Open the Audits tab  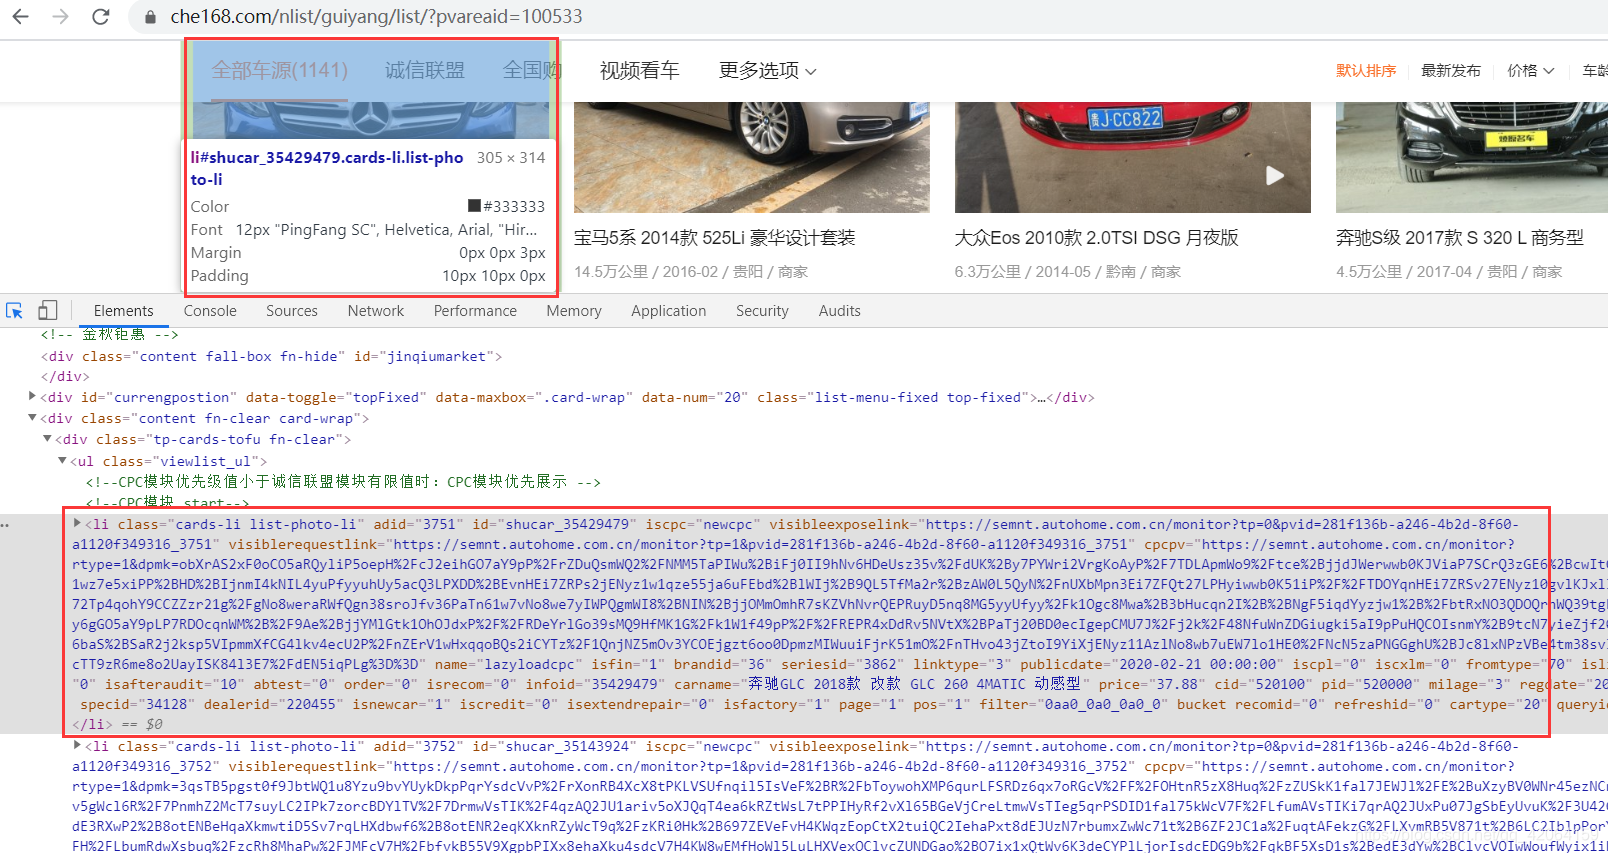(839, 311)
